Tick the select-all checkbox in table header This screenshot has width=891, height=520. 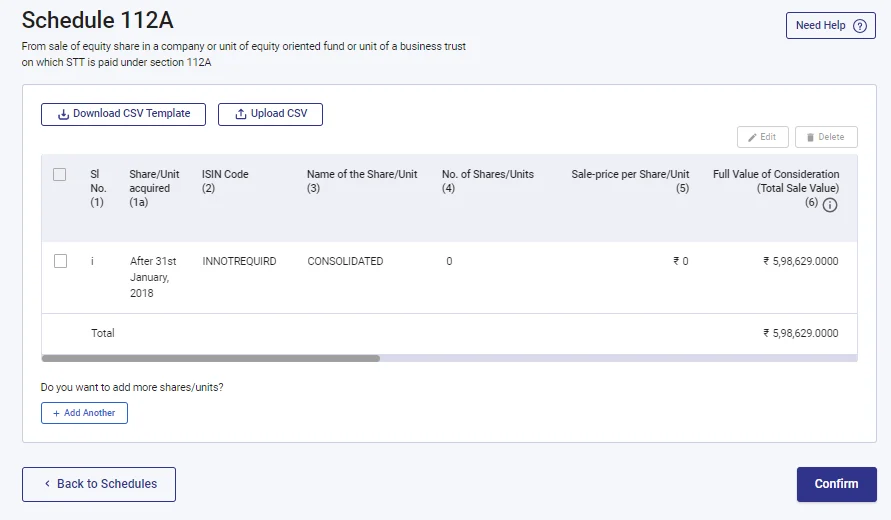60,174
